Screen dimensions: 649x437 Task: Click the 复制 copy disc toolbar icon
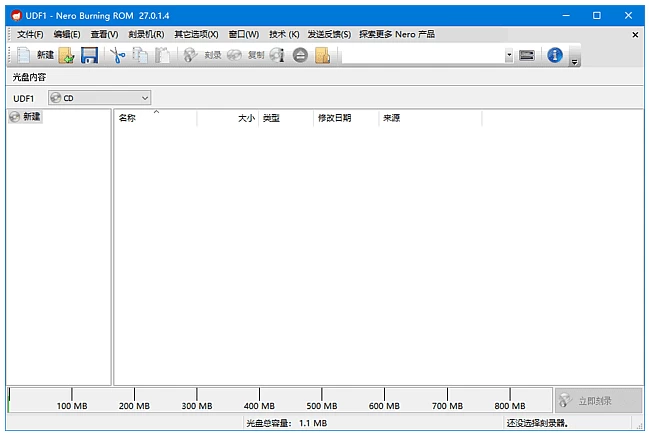[x=245, y=56]
